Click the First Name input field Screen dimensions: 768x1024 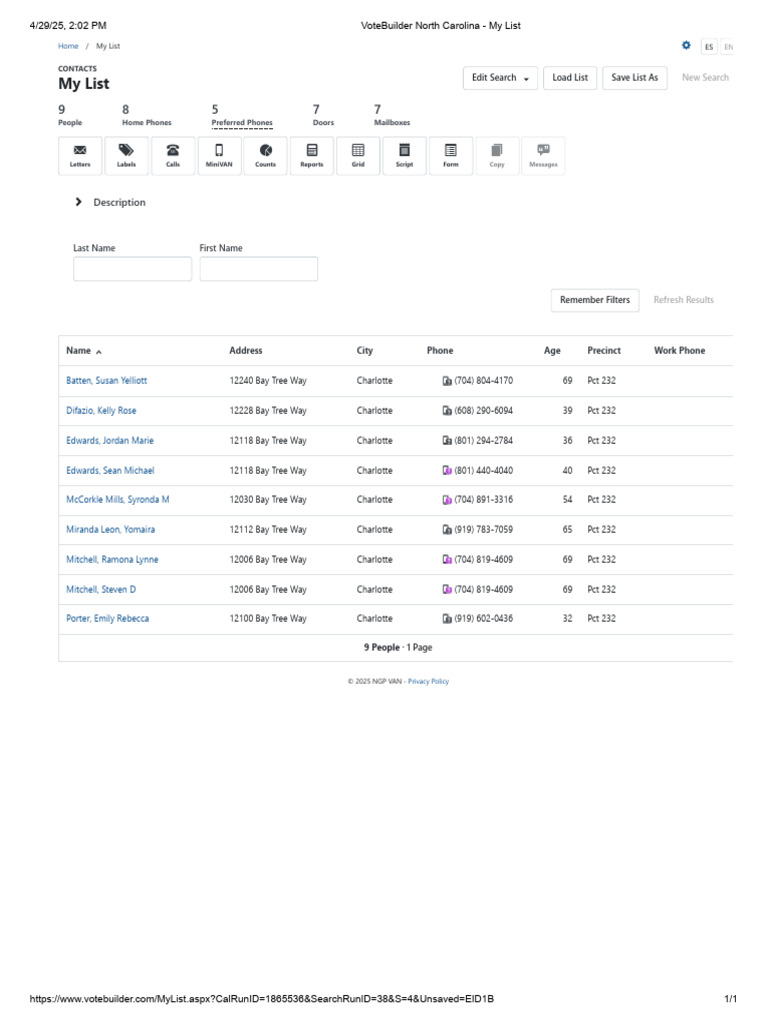click(259, 269)
